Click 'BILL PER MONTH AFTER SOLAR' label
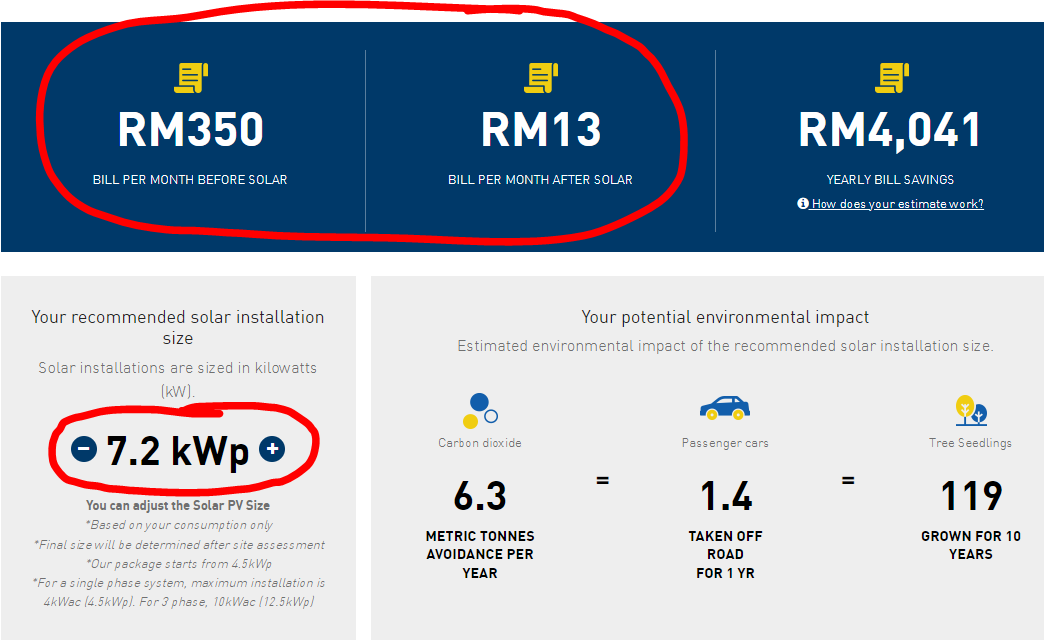The image size is (1044, 640). click(540, 180)
